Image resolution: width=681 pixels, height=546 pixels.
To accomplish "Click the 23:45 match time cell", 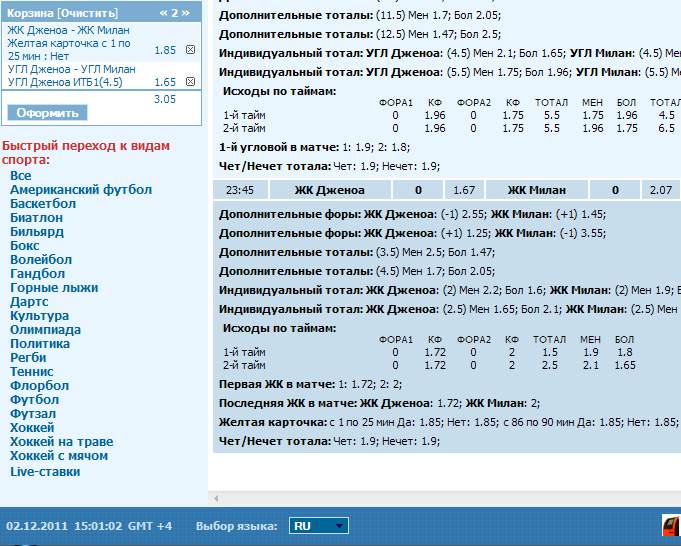I will click(240, 190).
